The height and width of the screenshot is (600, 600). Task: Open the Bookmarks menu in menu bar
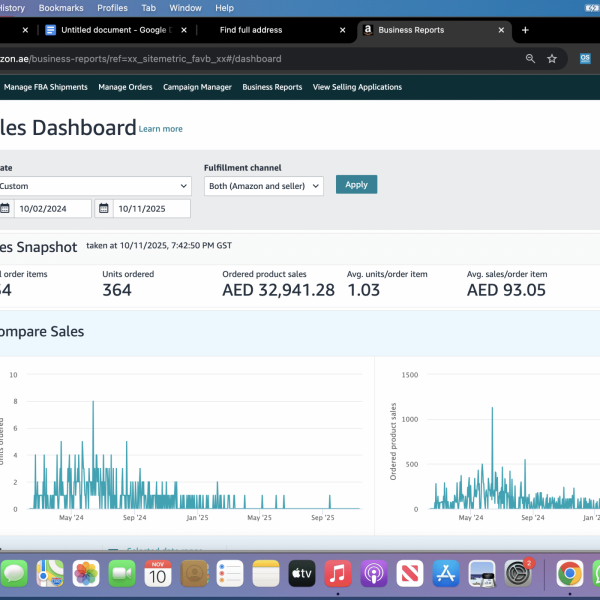click(x=62, y=8)
